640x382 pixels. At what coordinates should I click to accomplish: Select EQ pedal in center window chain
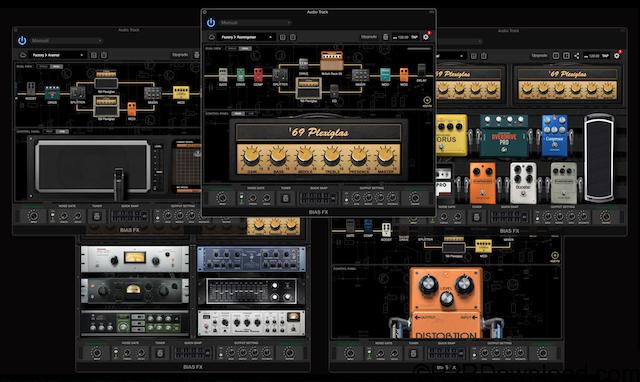click(x=334, y=92)
